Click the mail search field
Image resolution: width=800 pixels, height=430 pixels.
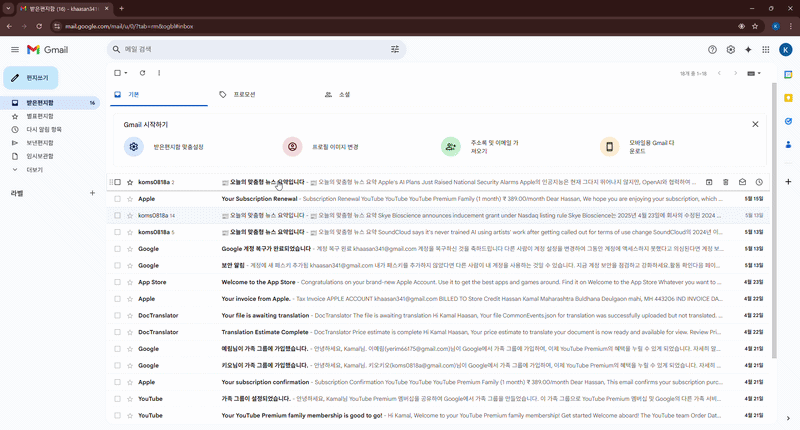[255, 49]
